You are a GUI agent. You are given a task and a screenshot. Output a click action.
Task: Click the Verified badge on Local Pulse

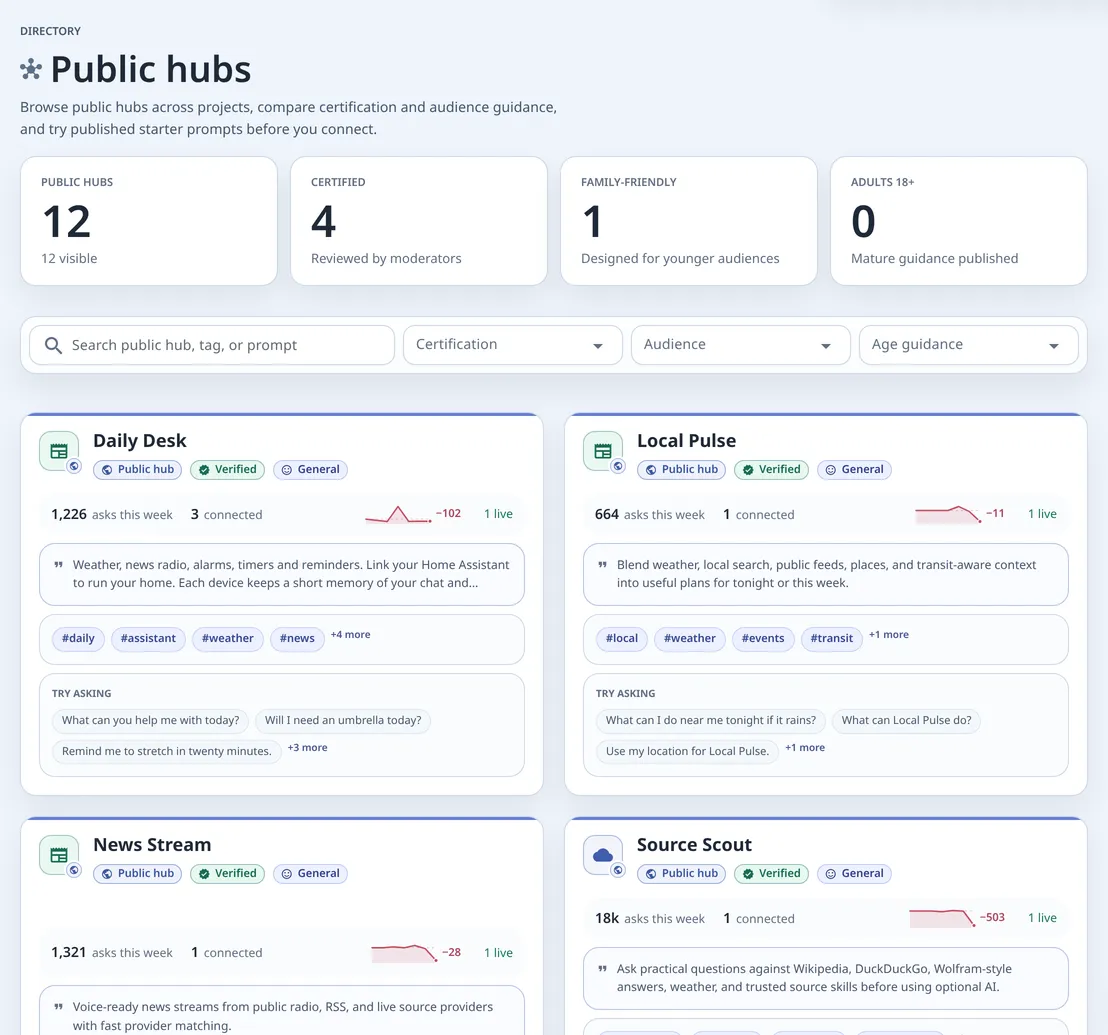tap(771, 470)
